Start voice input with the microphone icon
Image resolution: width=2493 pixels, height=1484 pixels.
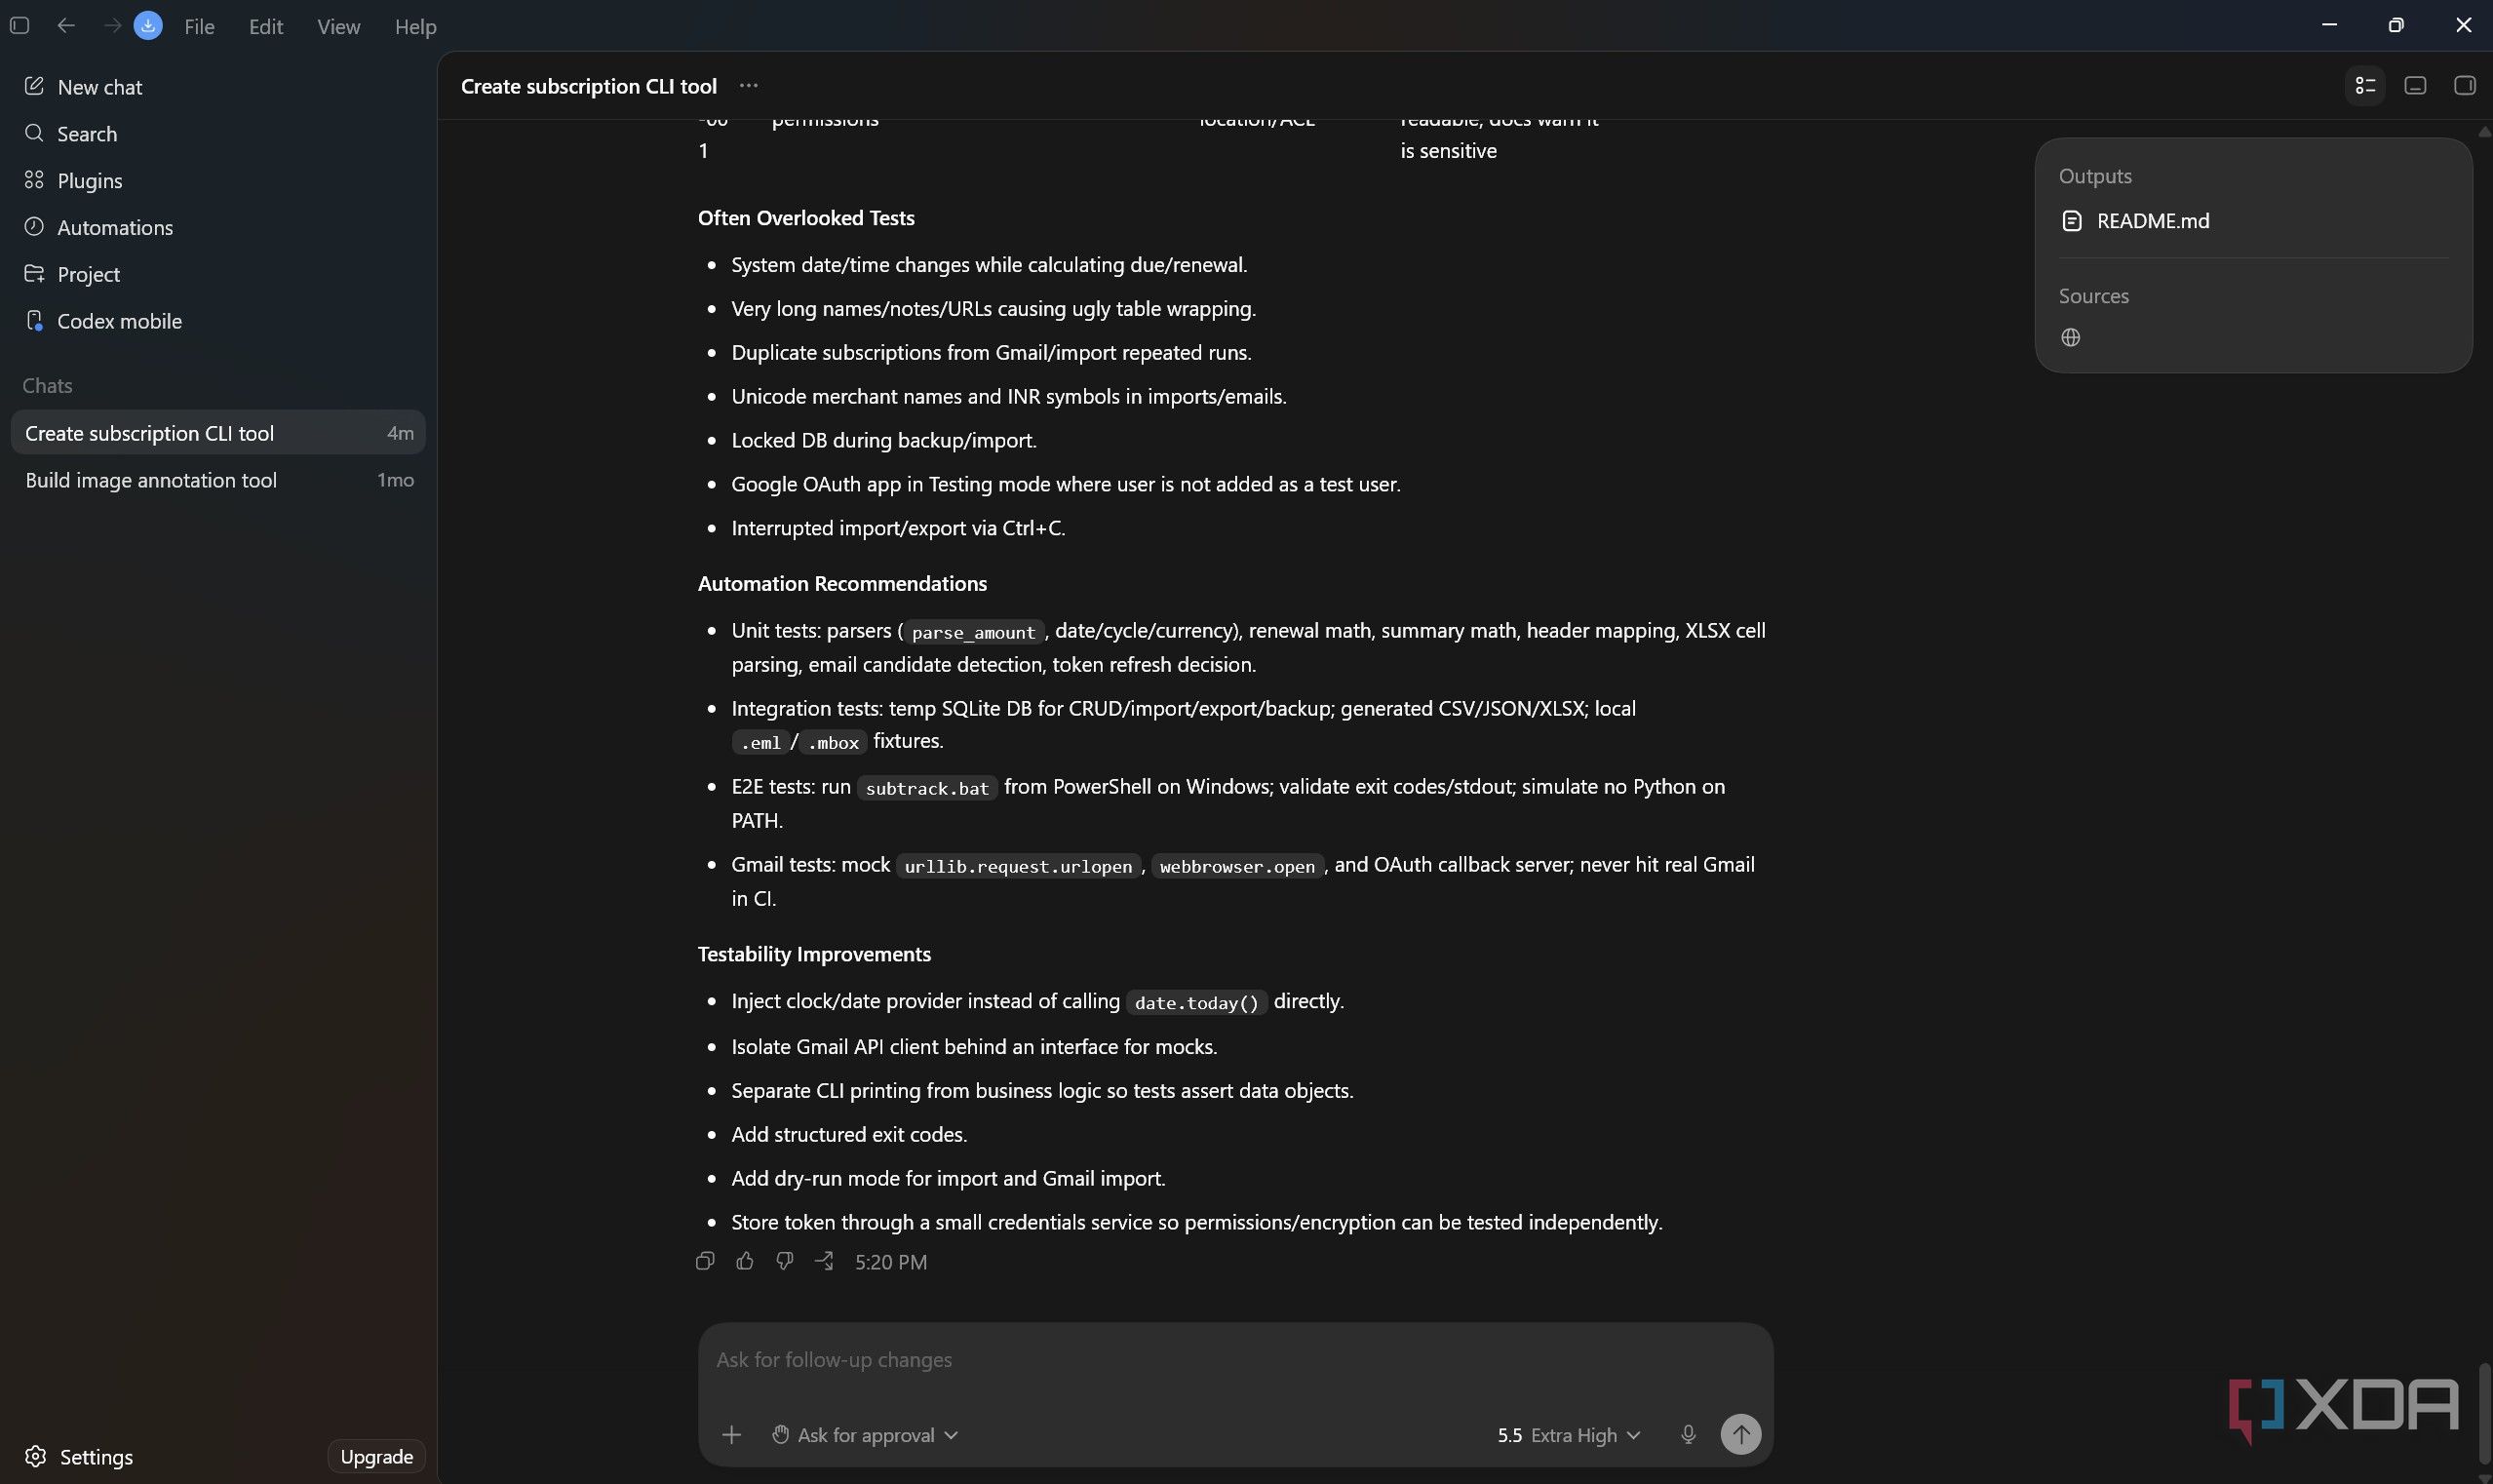pyautogui.click(x=1688, y=1434)
